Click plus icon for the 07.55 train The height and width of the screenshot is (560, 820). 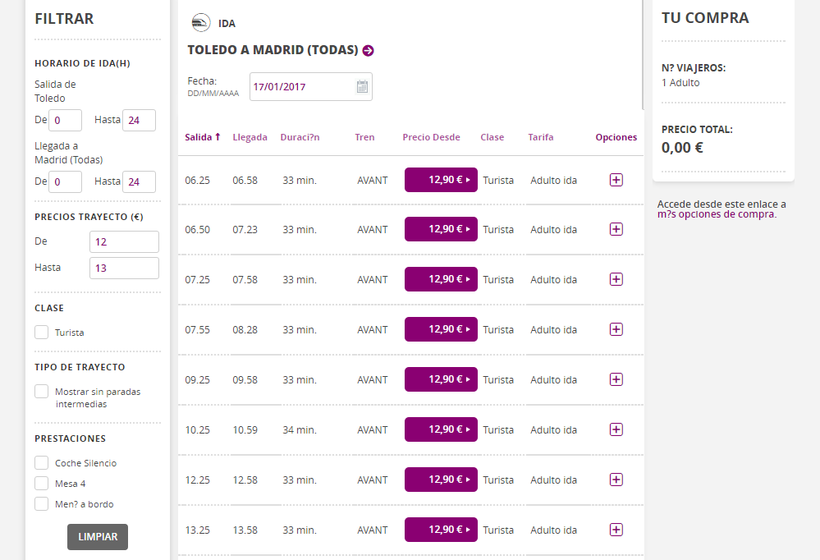pos(616,329)
